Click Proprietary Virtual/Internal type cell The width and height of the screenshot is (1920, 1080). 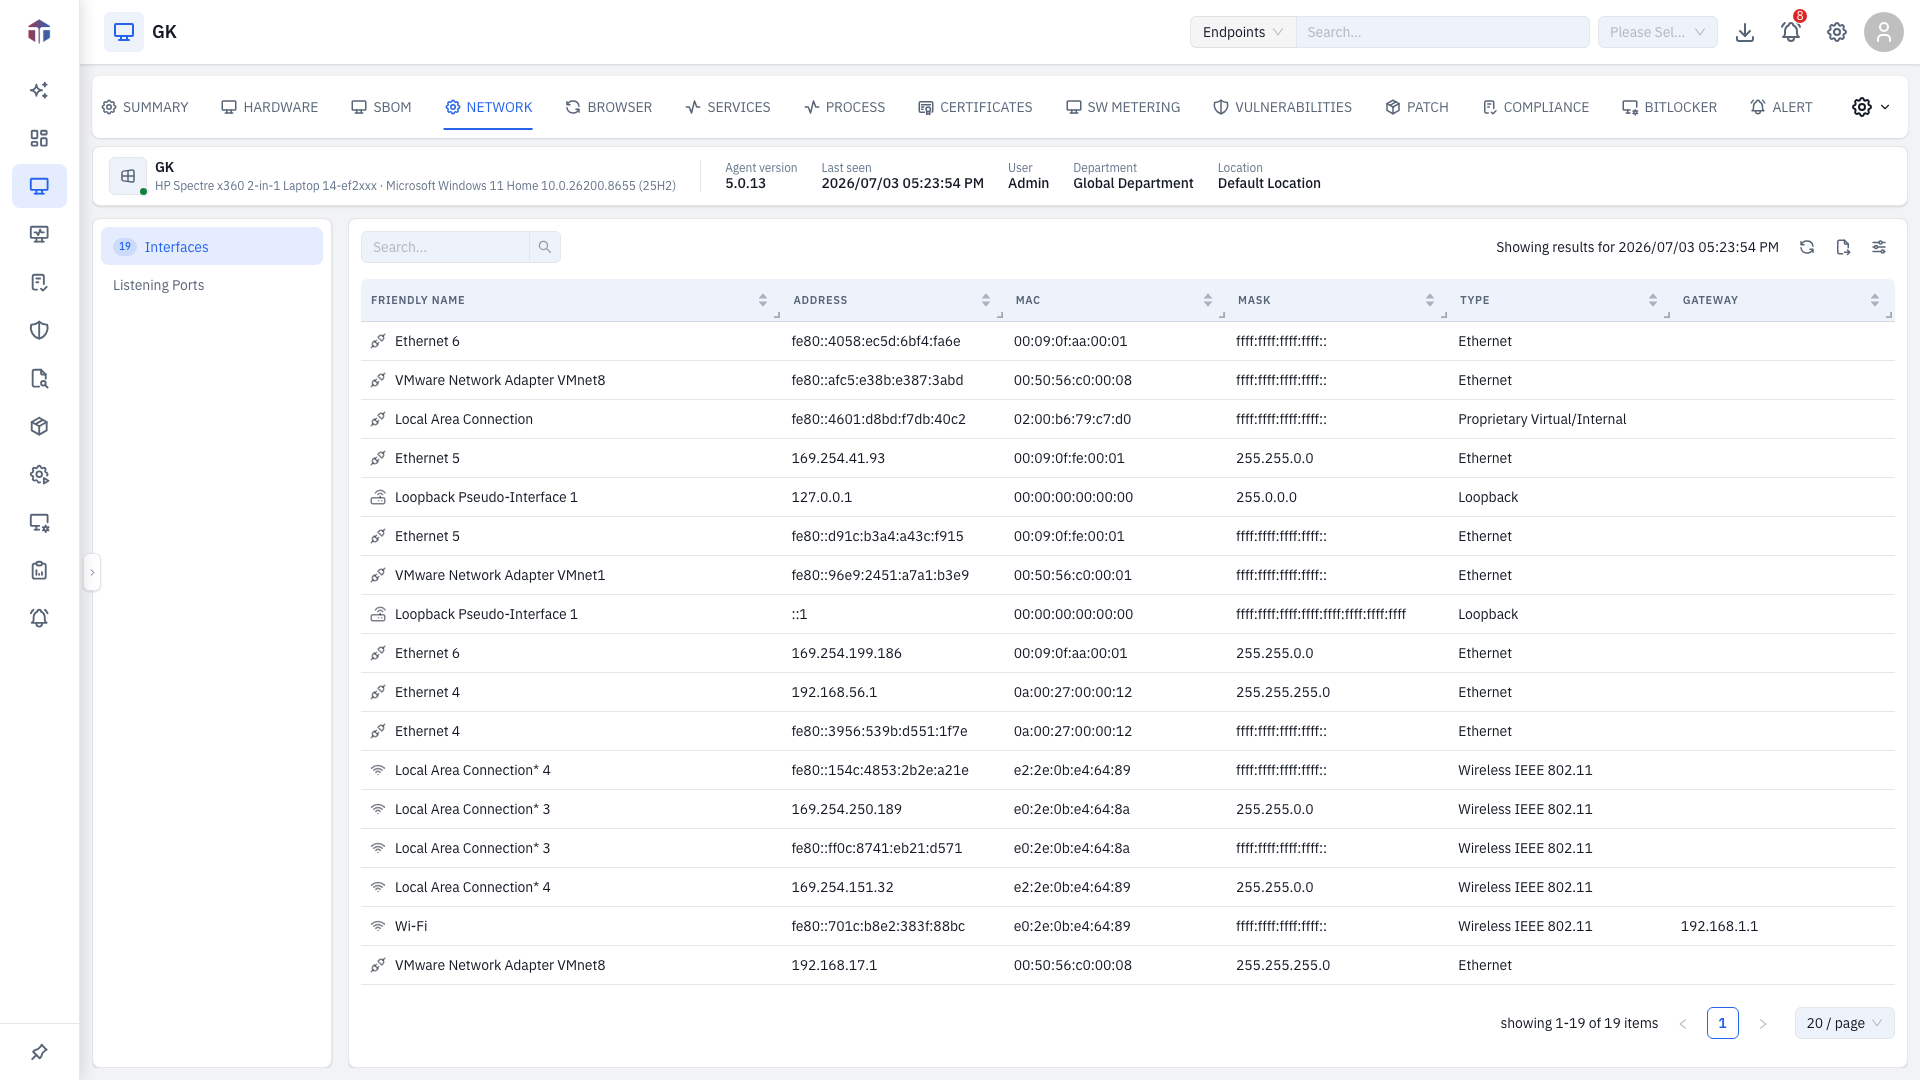coord(1542,419)
